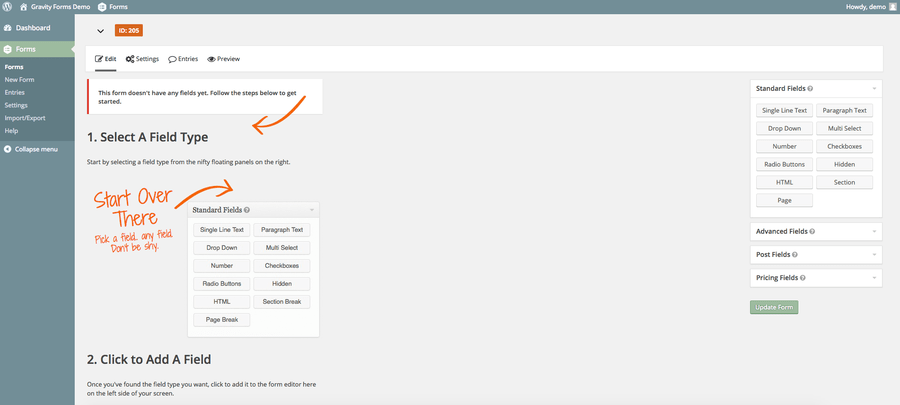Click the '2. Click to Add A Field' heading
Screen dimensions: 900x405
click(149, 360)
